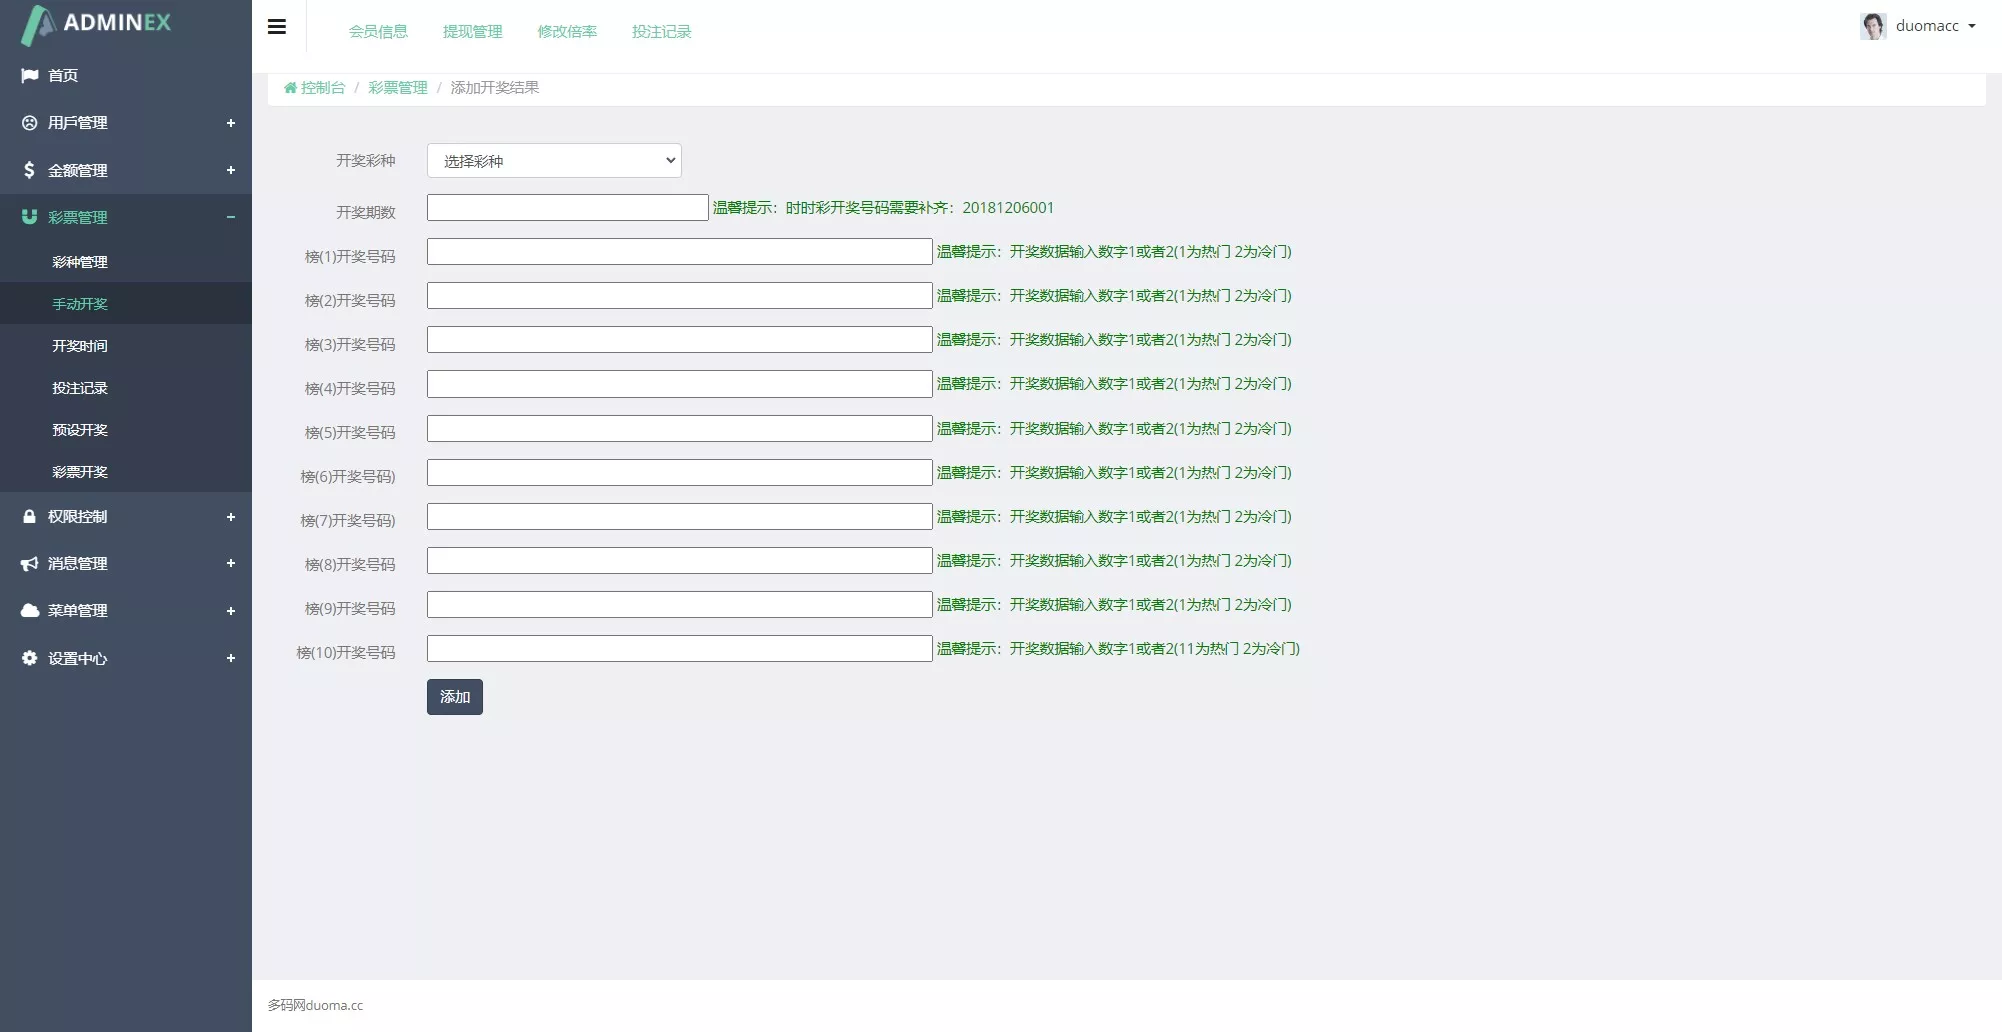Click the flag icon beside 首页
This screenshot has width=2002, height=1032.
pos(30,75)
